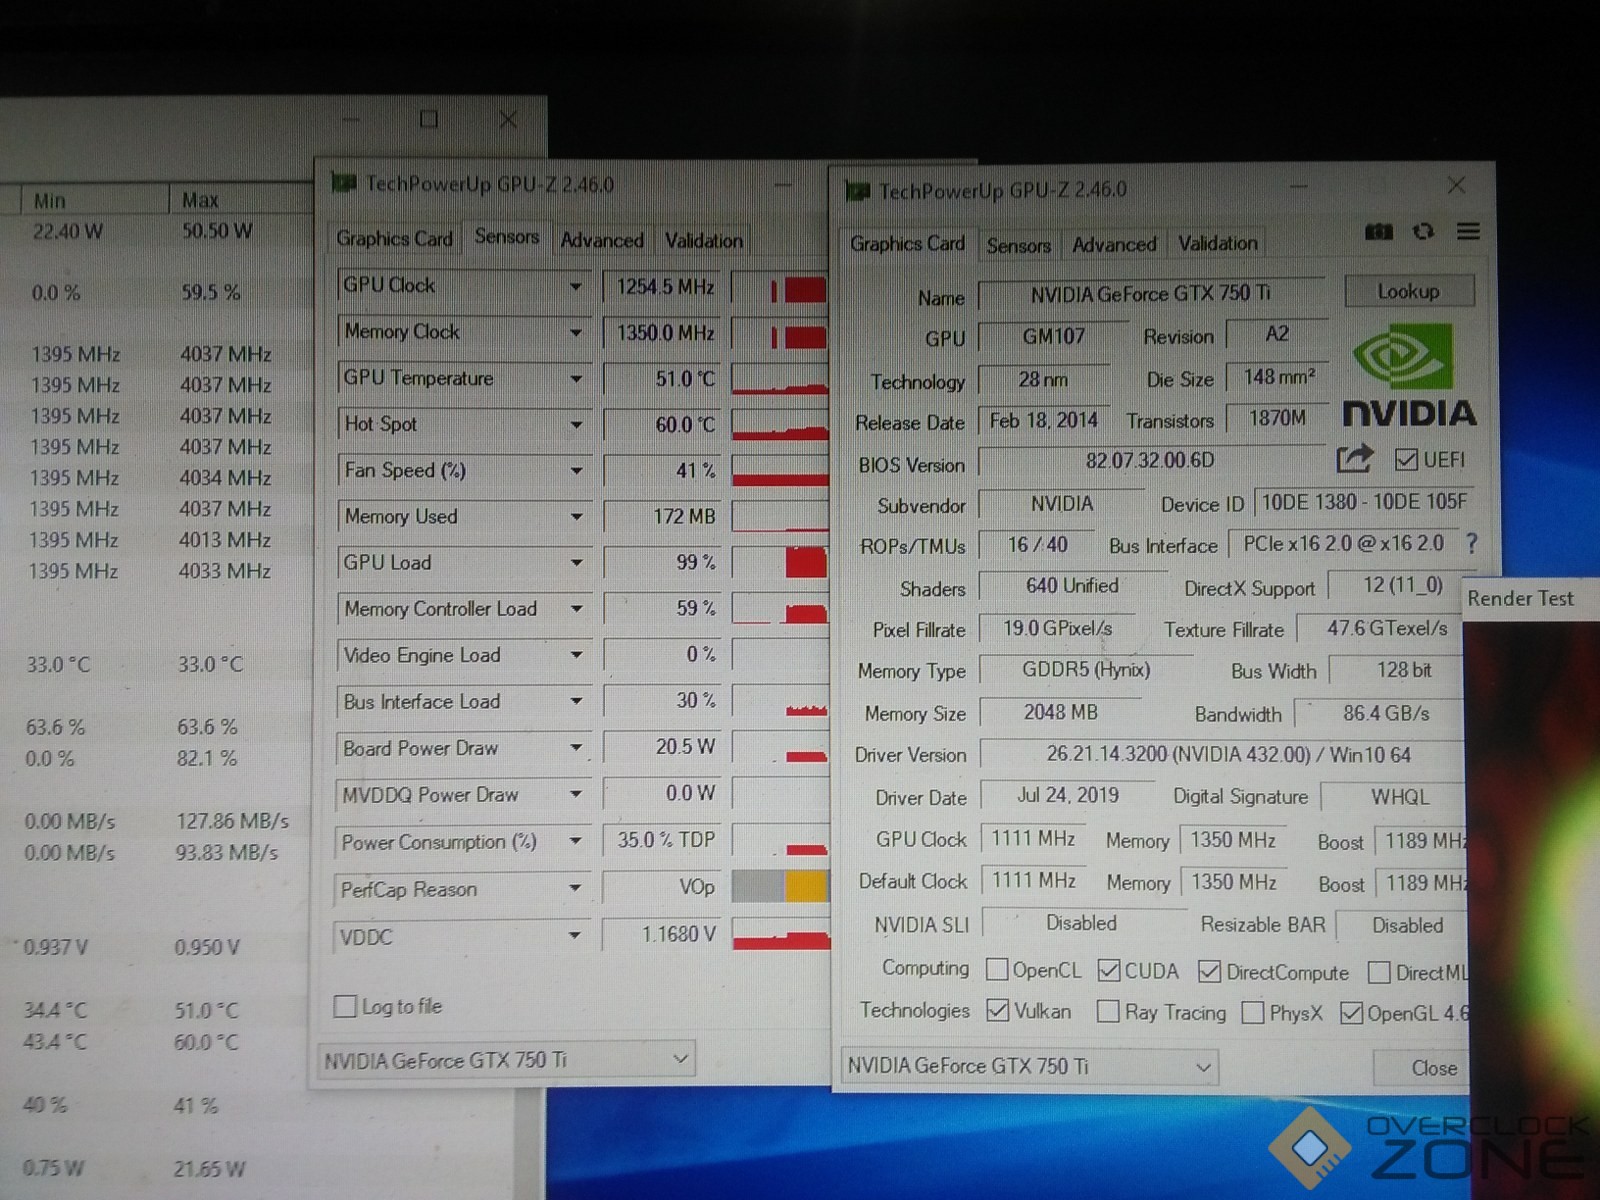Click the 1254.5 MHz GPU Clock value

point(662,287)
